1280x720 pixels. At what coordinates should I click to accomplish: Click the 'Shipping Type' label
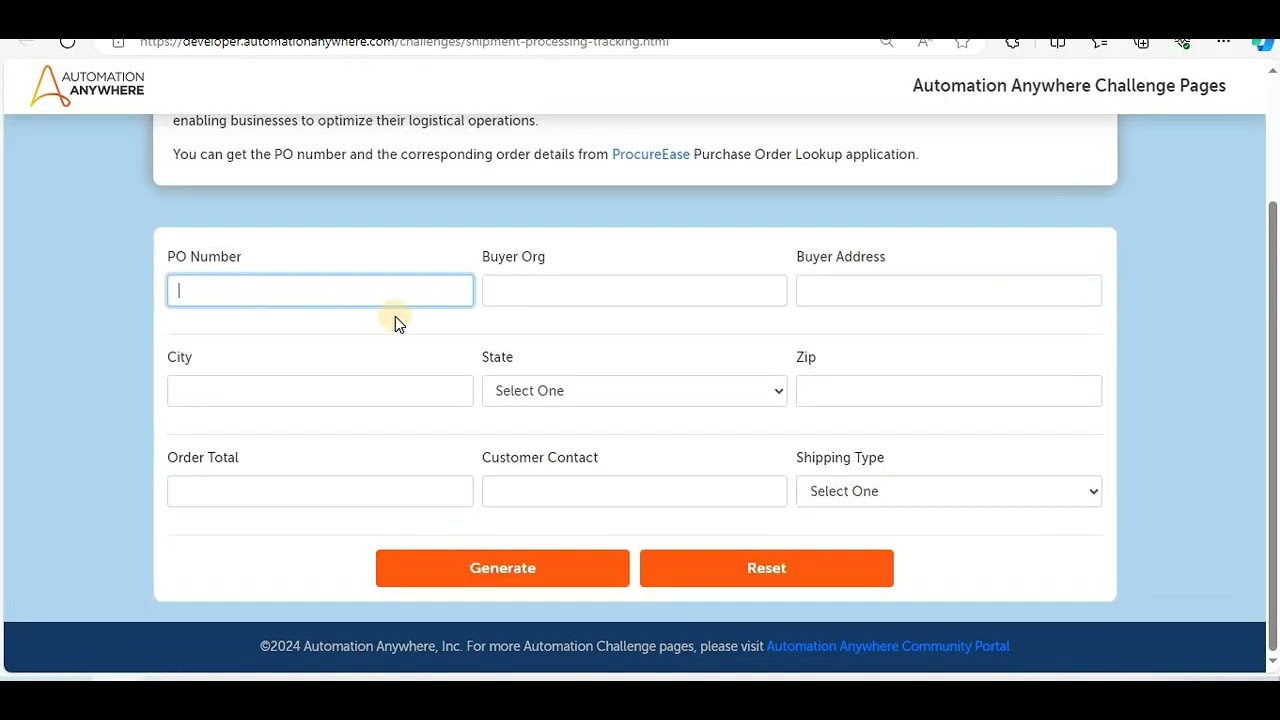point(840,457)
